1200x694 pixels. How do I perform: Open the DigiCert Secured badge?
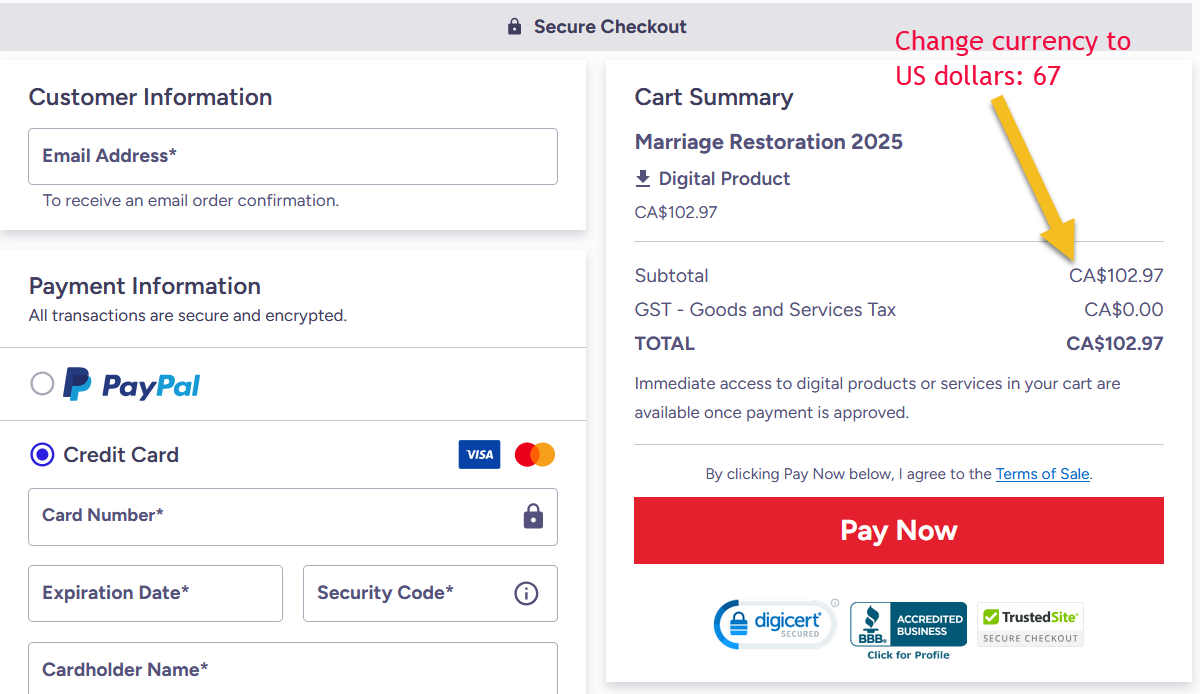(x=775, y=625)
